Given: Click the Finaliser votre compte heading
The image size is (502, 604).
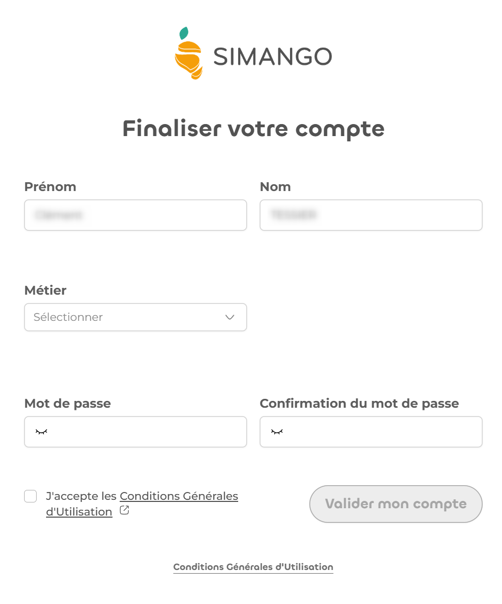Looking at the screenshot, I should coord(253,129).
